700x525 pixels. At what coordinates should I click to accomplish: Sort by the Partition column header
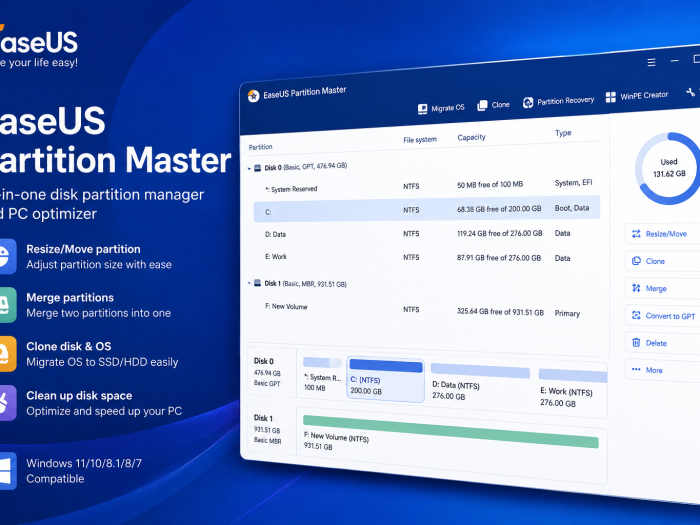260,147
